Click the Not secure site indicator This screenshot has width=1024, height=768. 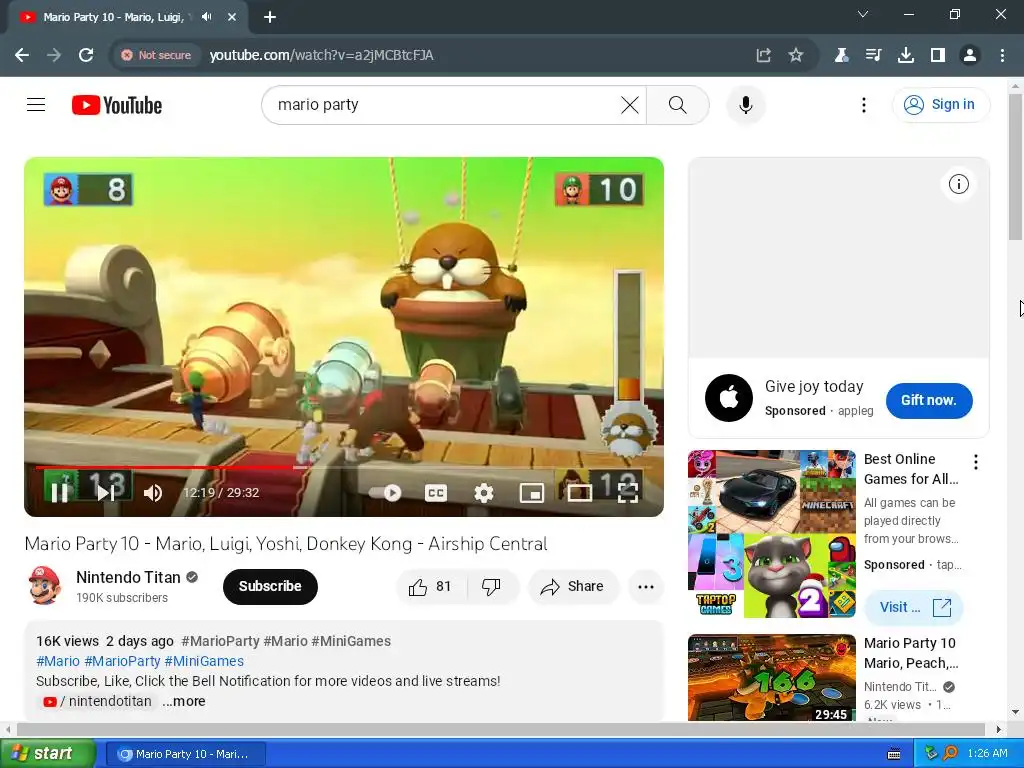click(x=156, y=55)
